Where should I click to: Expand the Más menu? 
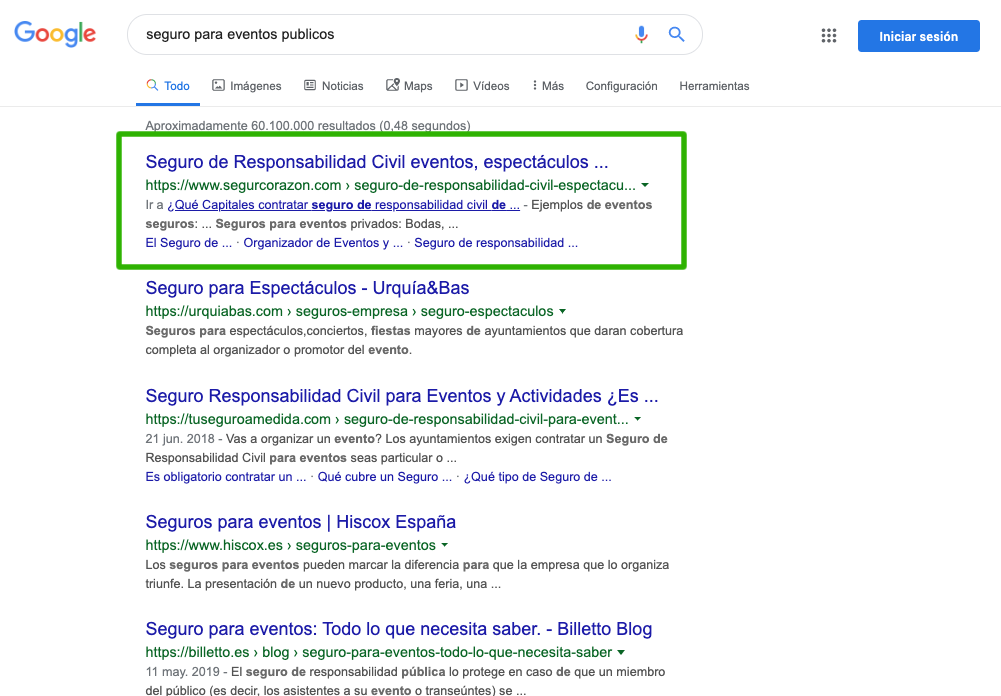(x=548, y=86)
